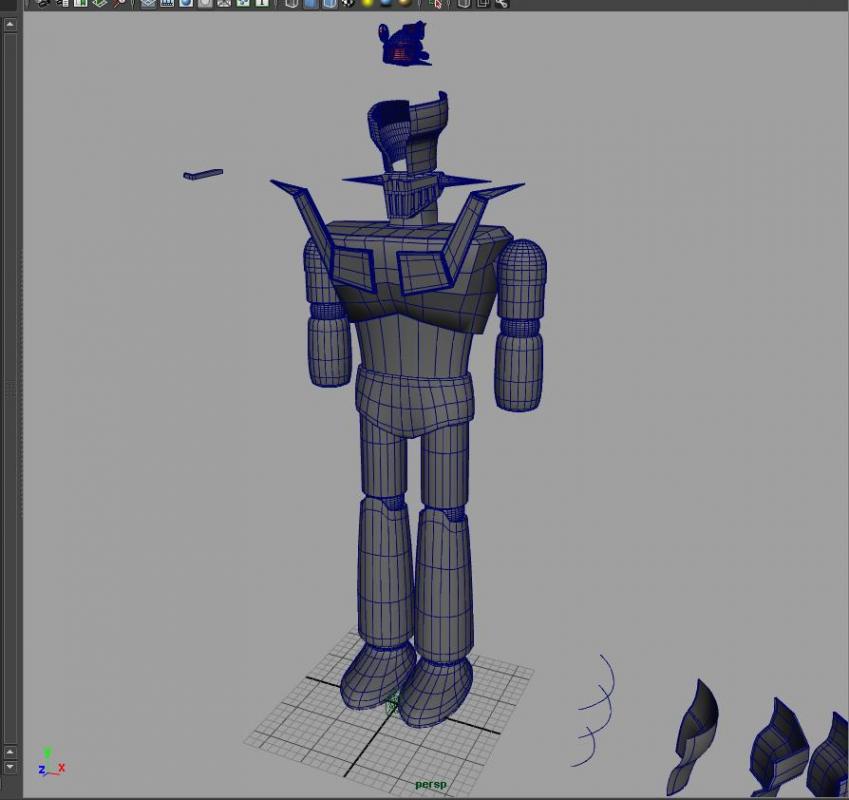
Task: Click the XYZ view axis indicator
Action: tap(51, 762)
